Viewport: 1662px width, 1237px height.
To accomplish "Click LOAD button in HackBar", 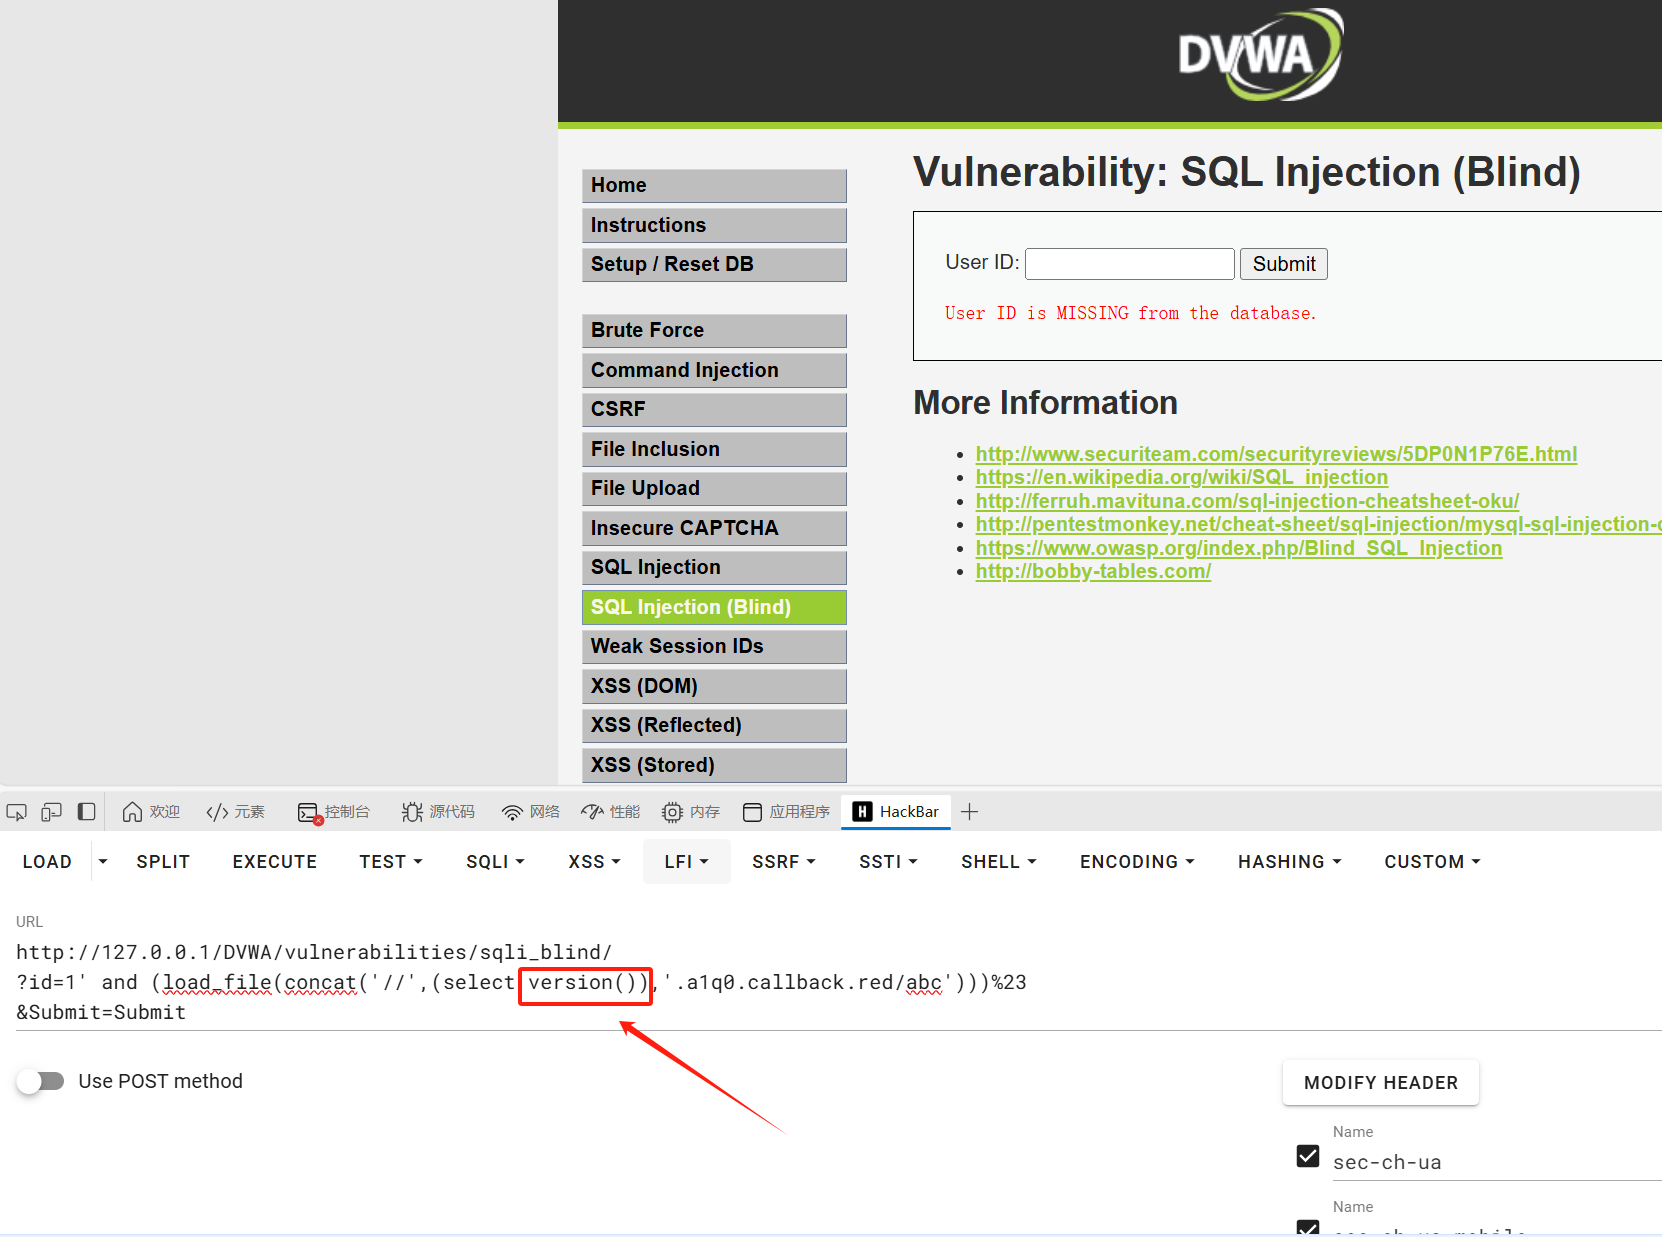I will pyautogui.click(x=47, y=862).
